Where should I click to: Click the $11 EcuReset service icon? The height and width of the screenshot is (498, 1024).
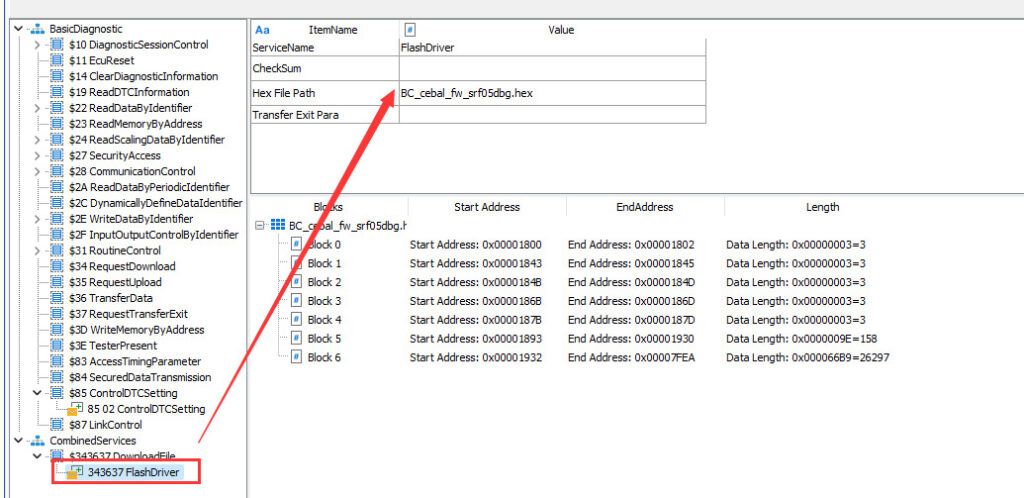(57, 60)
